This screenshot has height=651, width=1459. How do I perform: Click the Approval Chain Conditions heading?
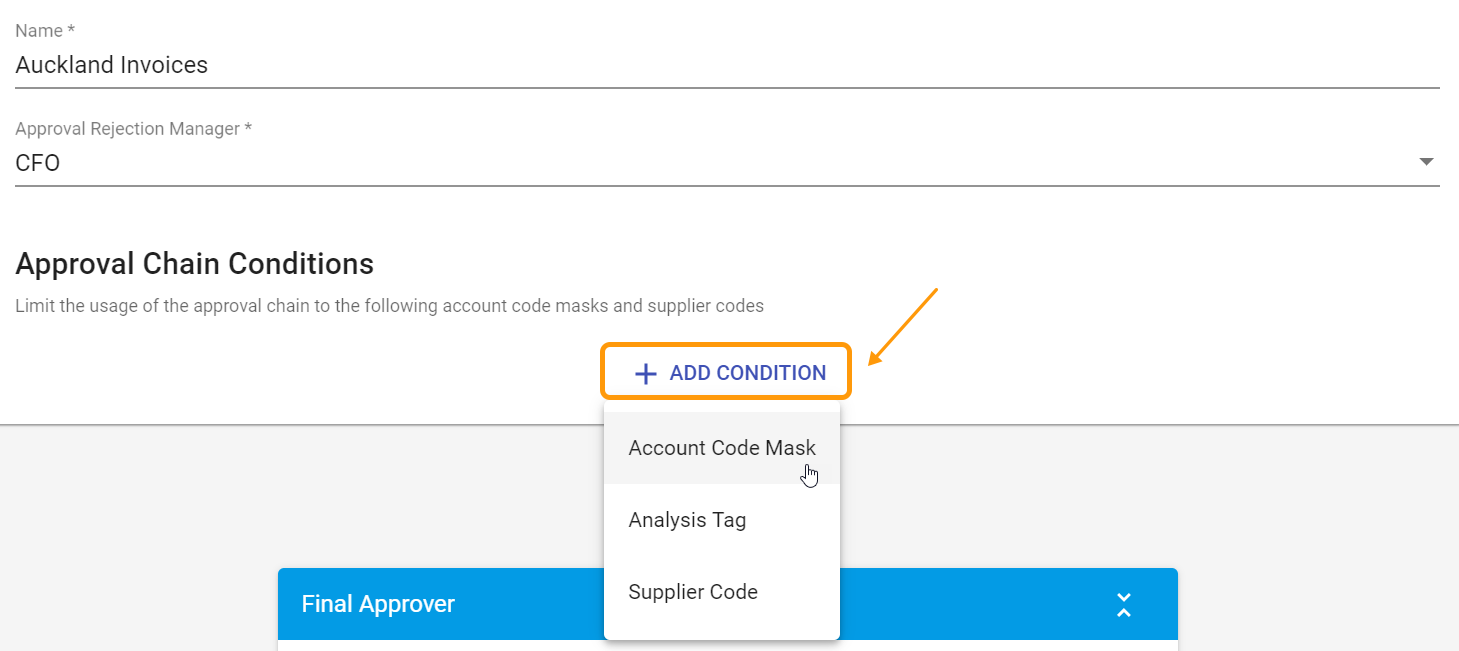point(194,263)
